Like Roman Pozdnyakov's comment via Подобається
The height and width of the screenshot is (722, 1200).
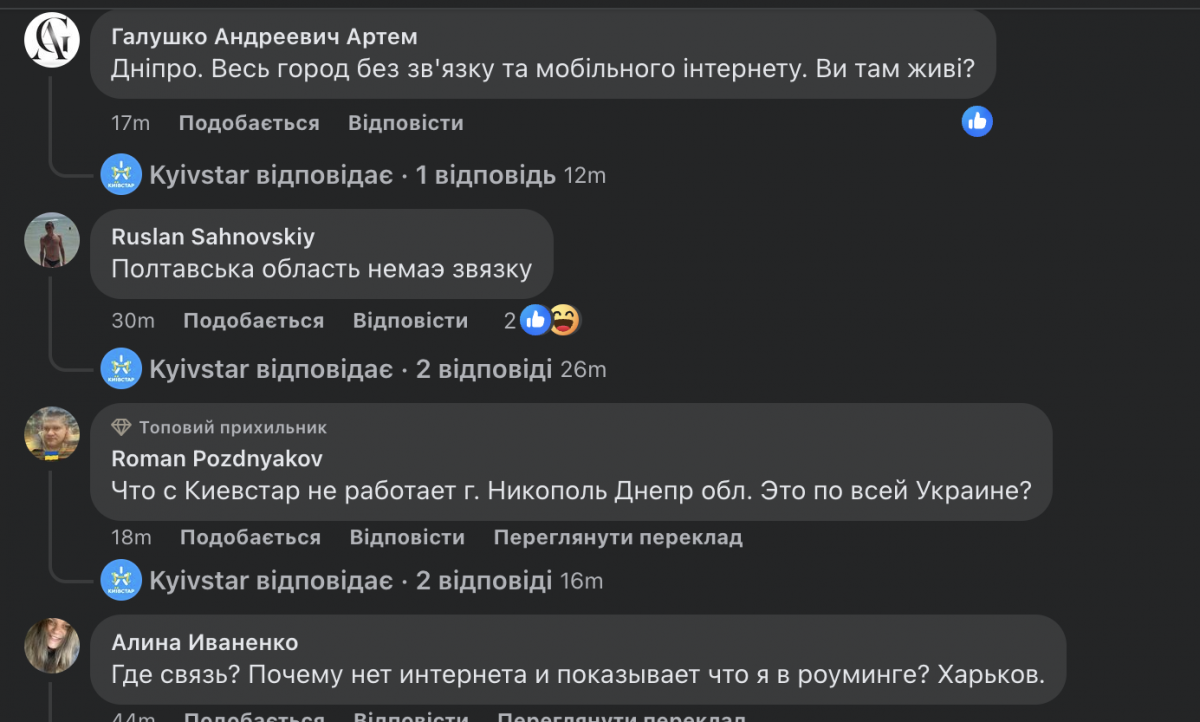tap(250, 537)
